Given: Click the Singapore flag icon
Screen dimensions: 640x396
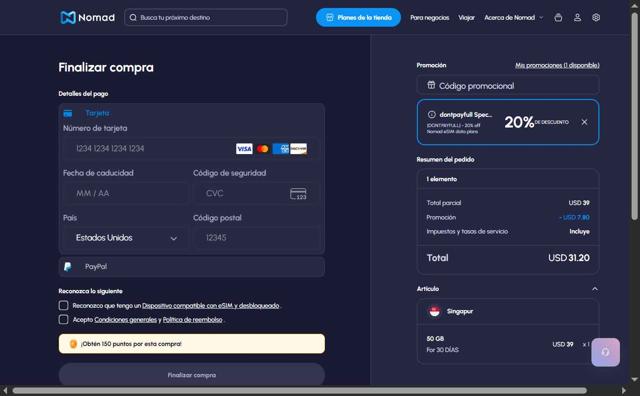Looking at the screenshot, I should click(434, 311).
